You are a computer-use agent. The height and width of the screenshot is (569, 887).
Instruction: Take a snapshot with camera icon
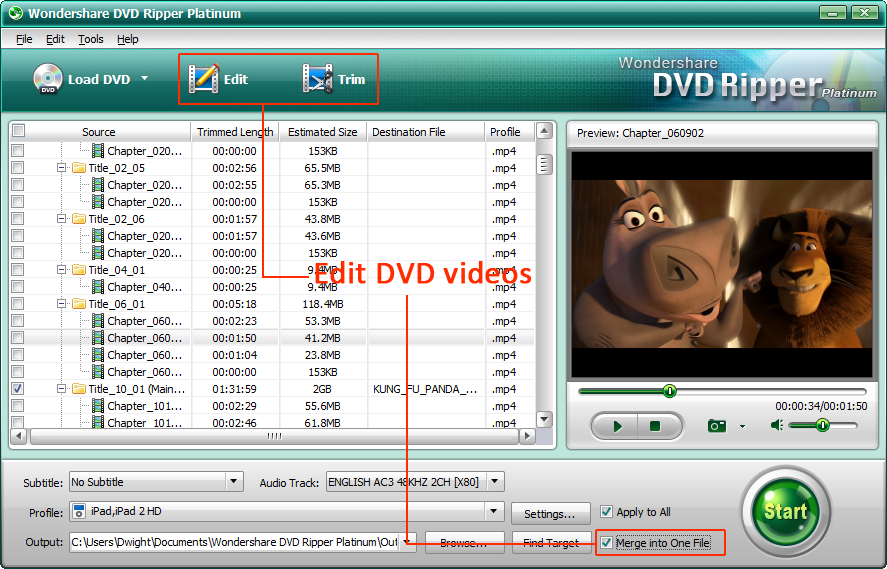point(717,426)
